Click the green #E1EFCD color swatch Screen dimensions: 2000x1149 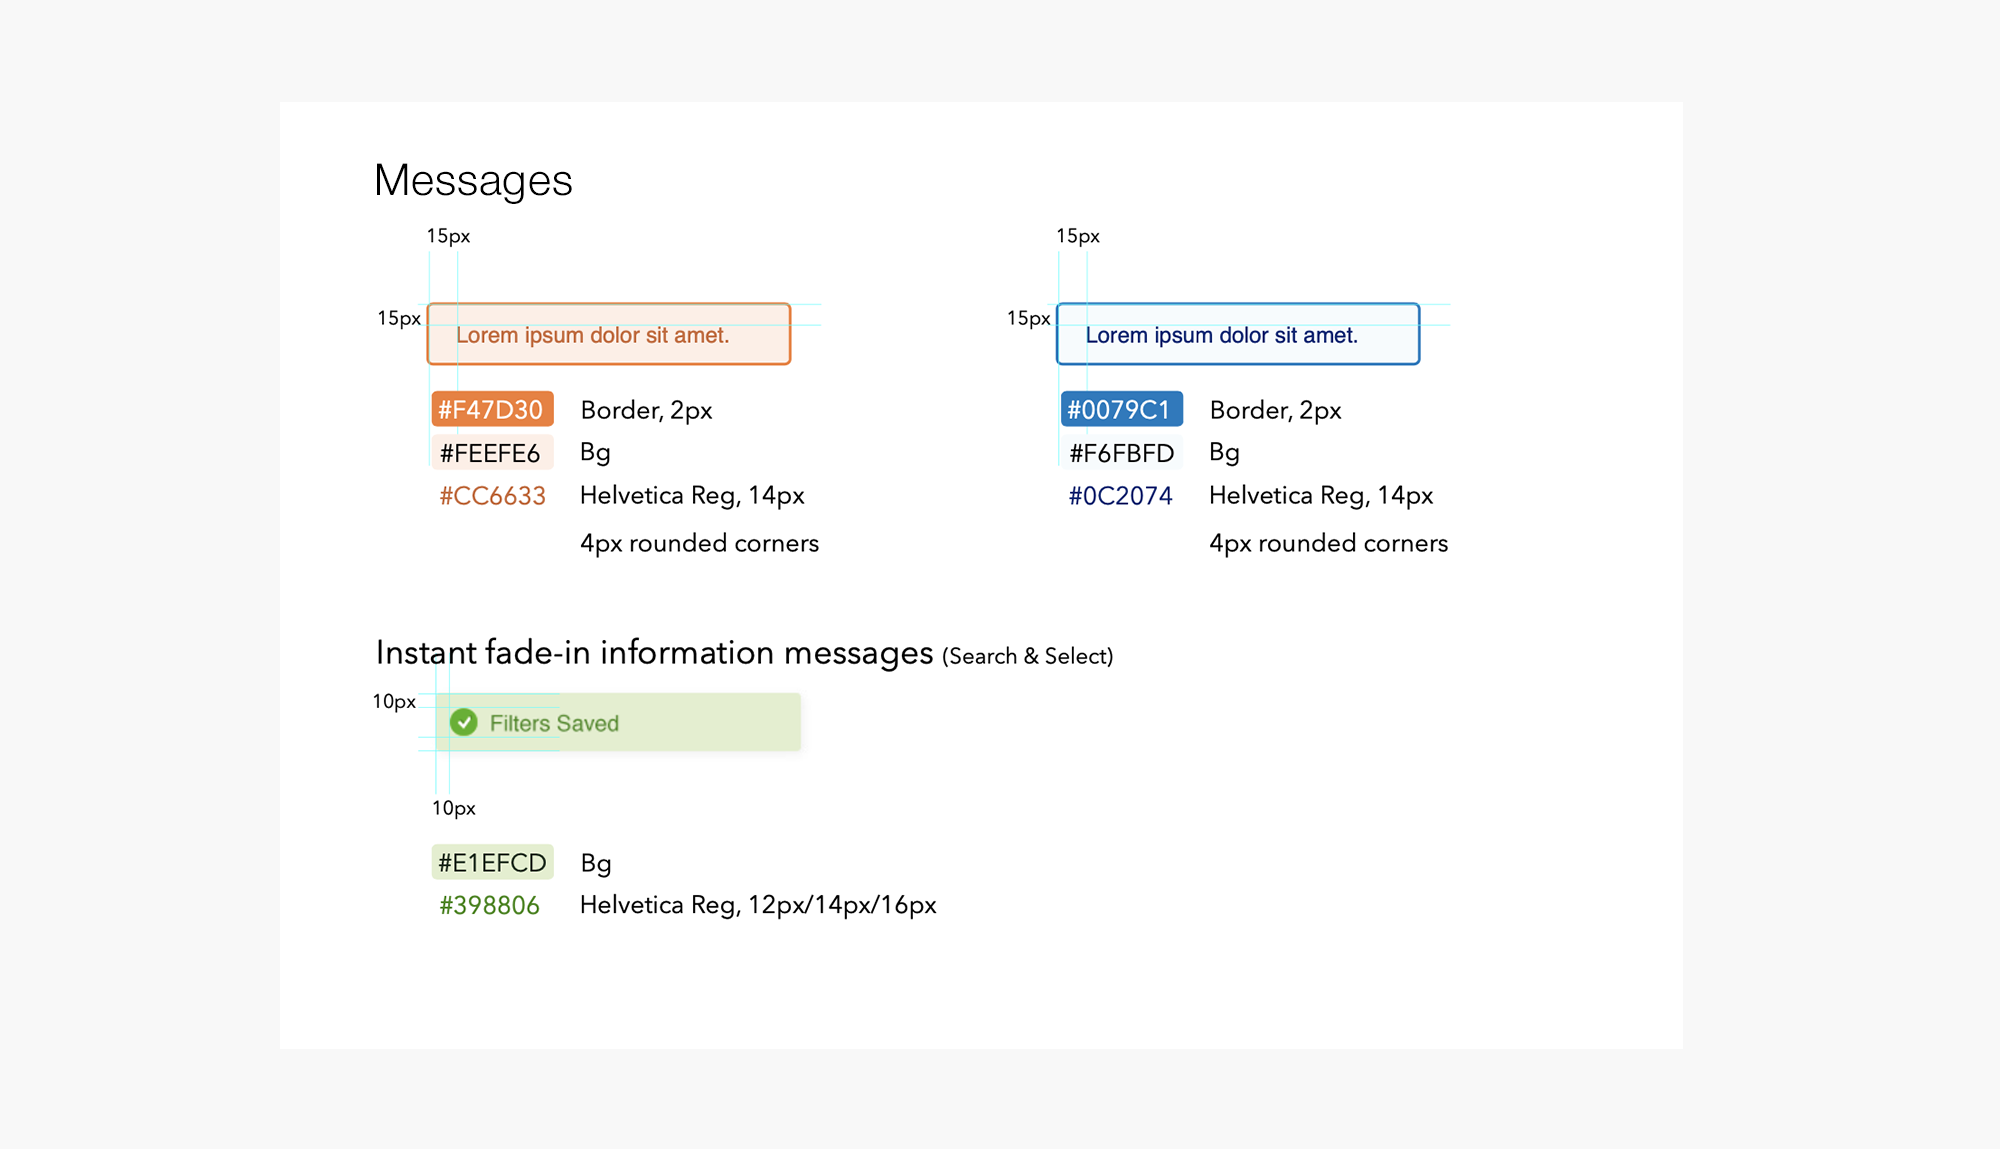492,862
